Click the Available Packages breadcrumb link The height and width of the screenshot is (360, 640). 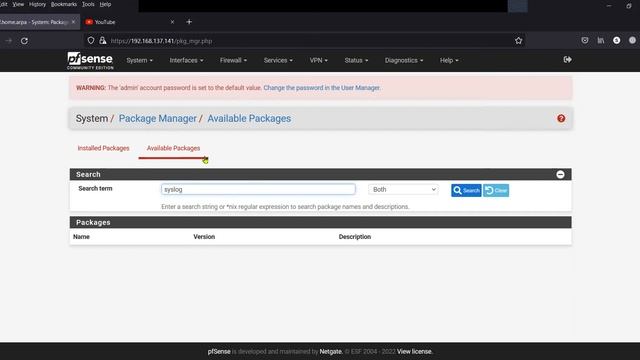click(x=249, y=118)
